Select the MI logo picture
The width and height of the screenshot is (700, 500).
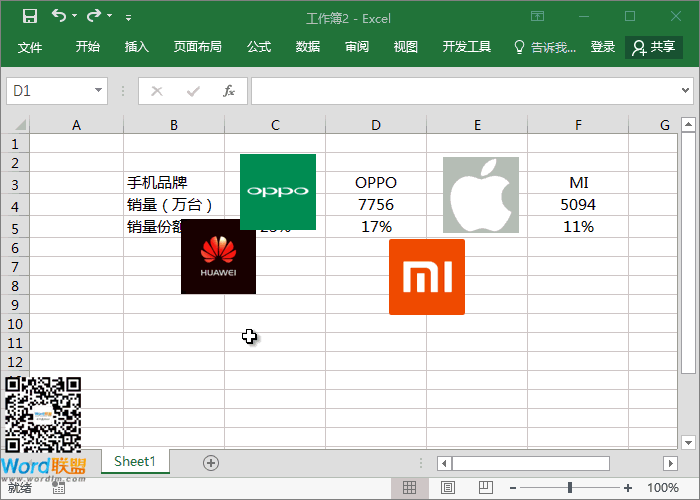(427, 277)
